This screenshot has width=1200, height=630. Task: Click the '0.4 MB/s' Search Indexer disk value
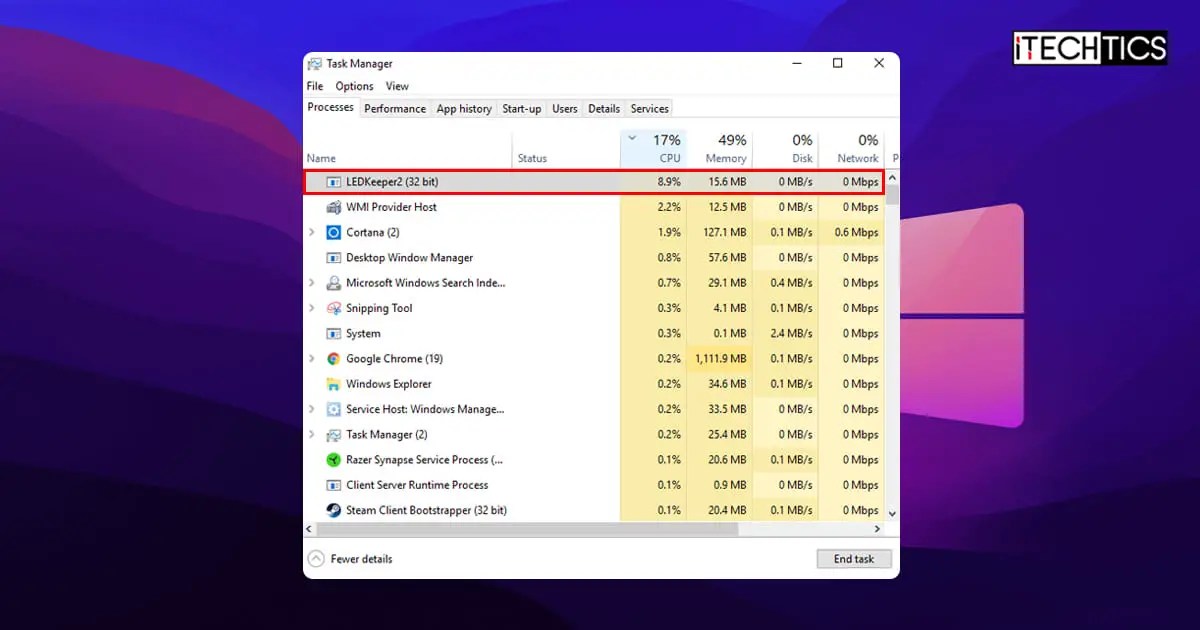pos(792,283)
